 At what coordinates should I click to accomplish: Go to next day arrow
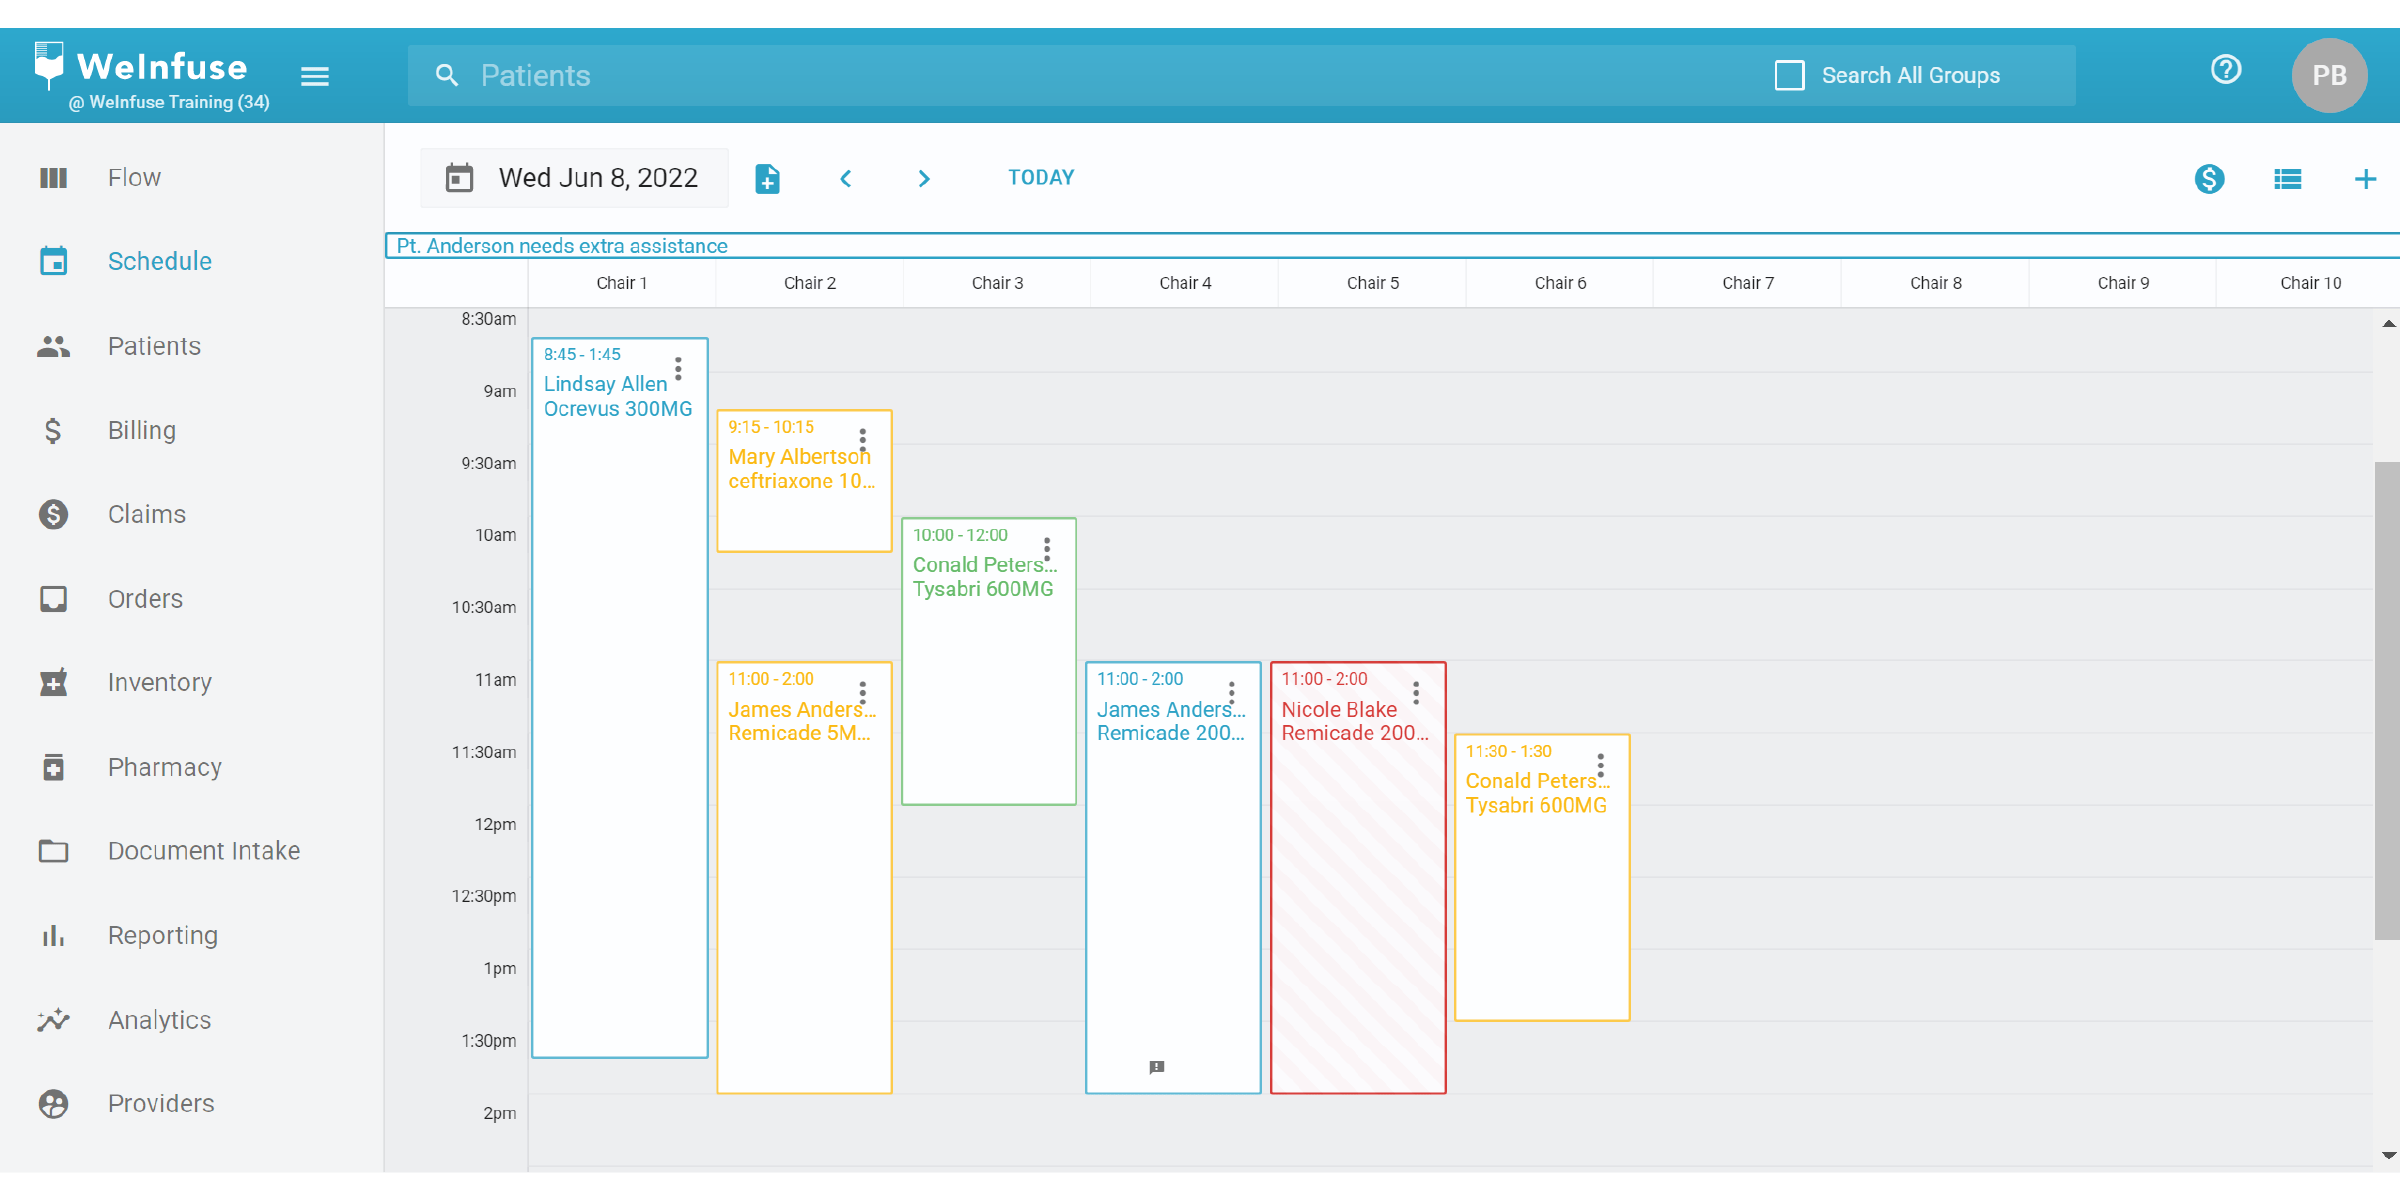point(924,179)
